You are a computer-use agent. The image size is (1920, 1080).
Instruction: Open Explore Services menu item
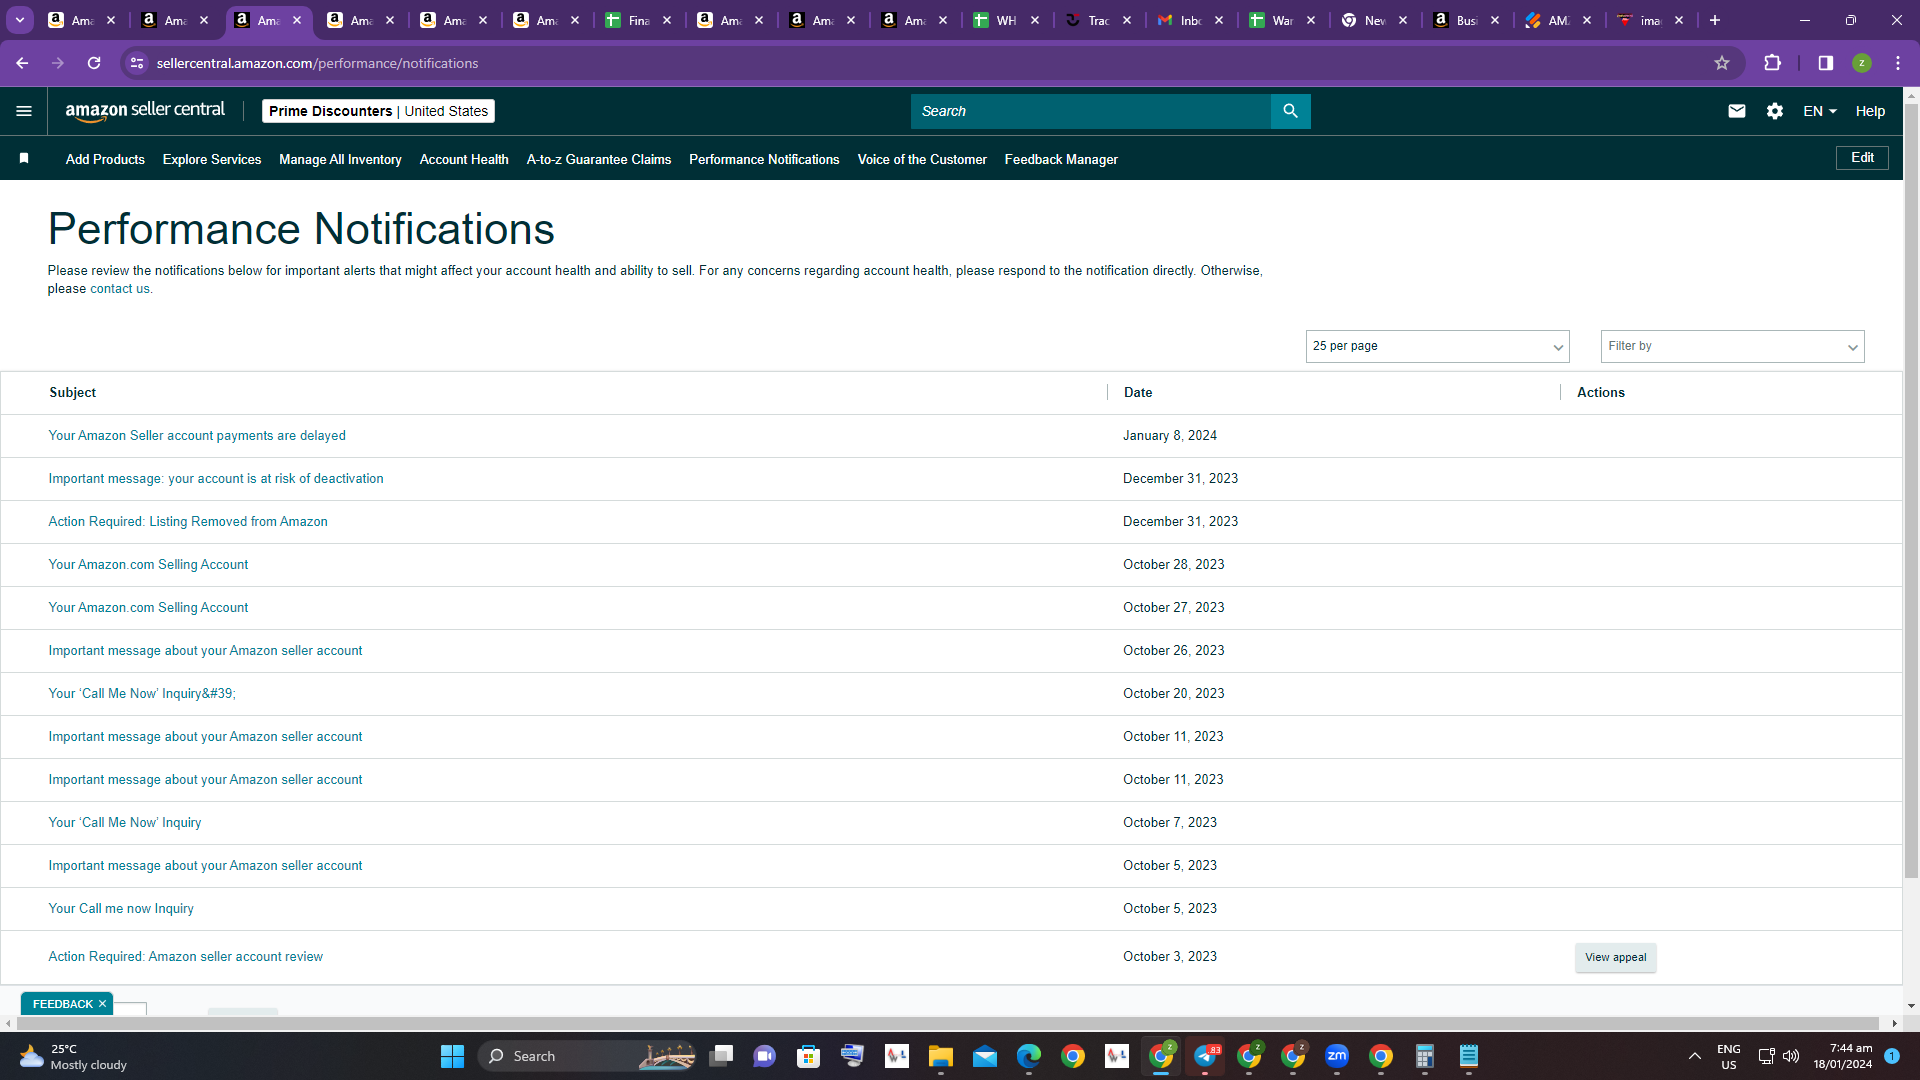[x=212, y=159]
